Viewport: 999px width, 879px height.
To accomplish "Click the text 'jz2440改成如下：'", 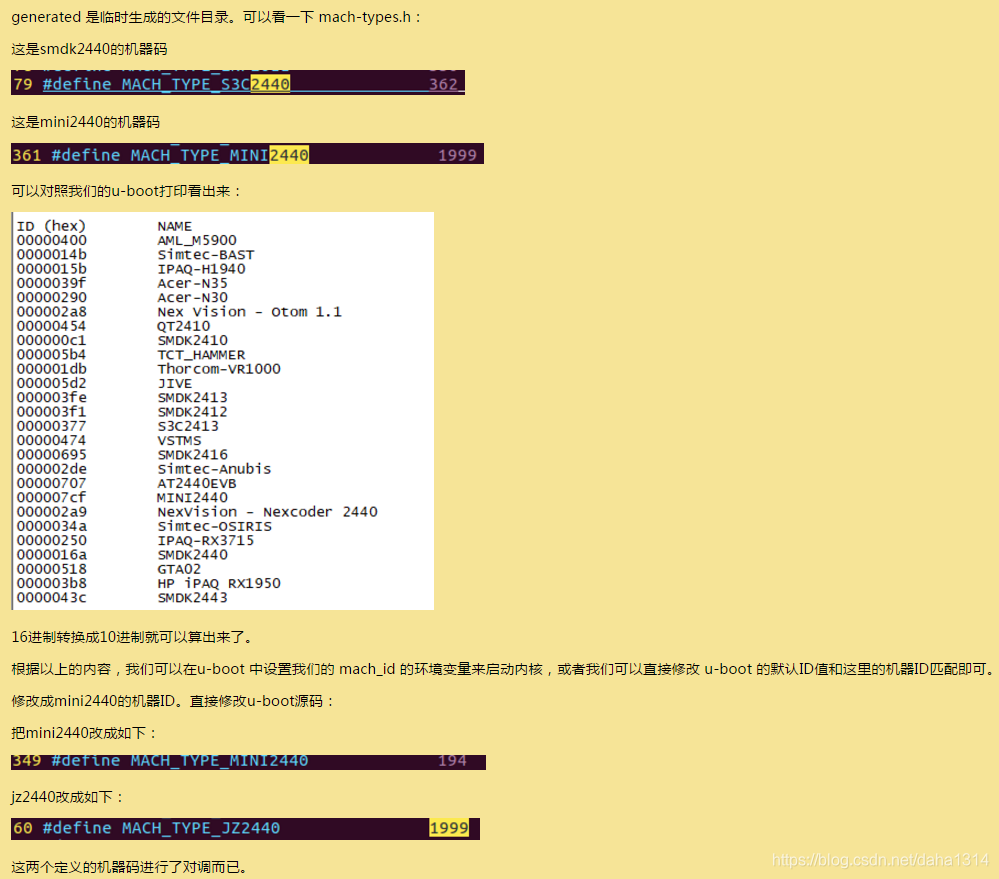I will (68, 797).
